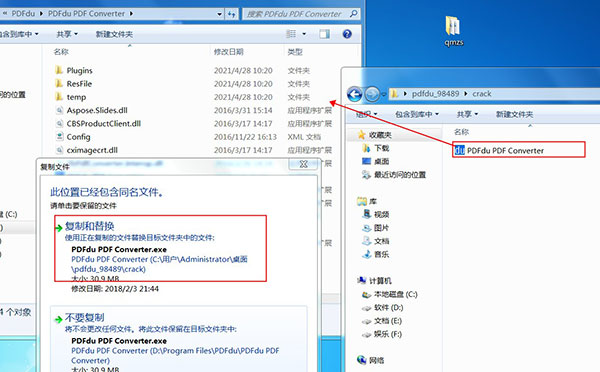Open the view options dropdown arrow

(x=304, y=34)
